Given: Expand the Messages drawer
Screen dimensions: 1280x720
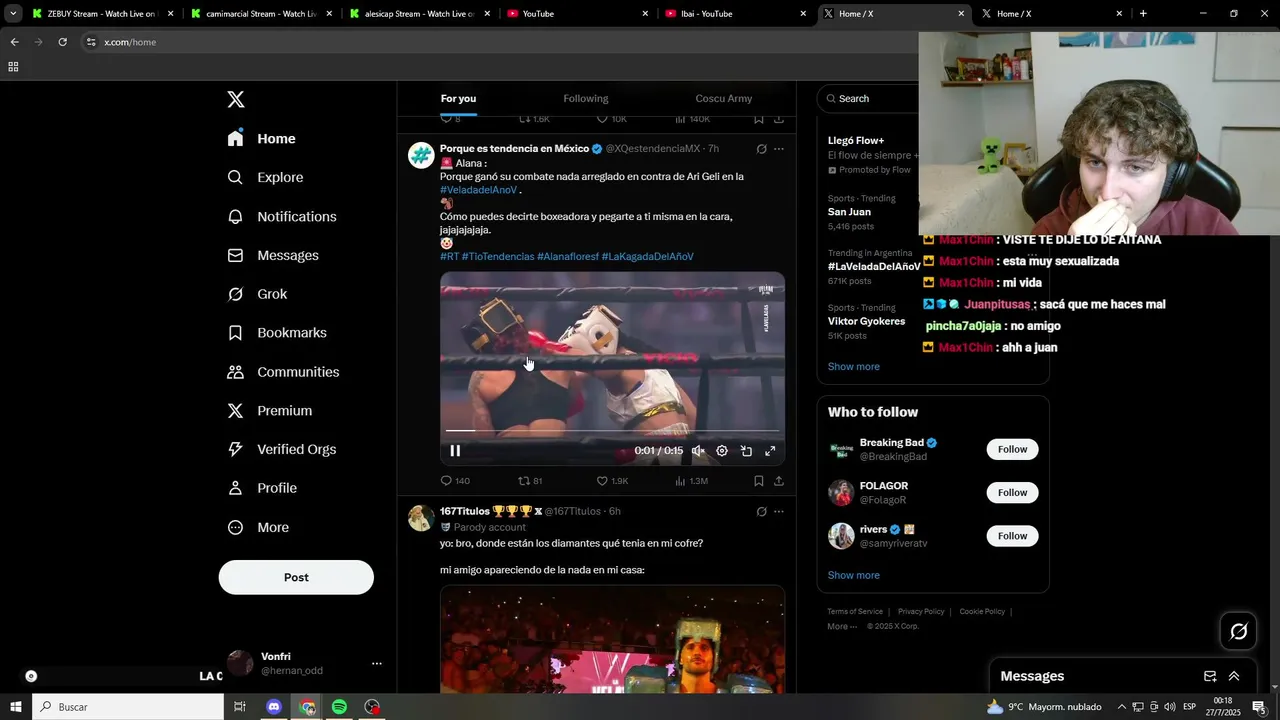Looking at the screenshot, I should [1234, 676].
